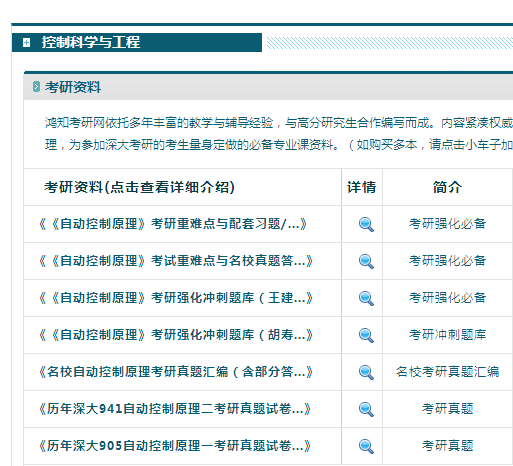Open link 历年深大905自动控制原理一考研真题试卷

(175, 446)
